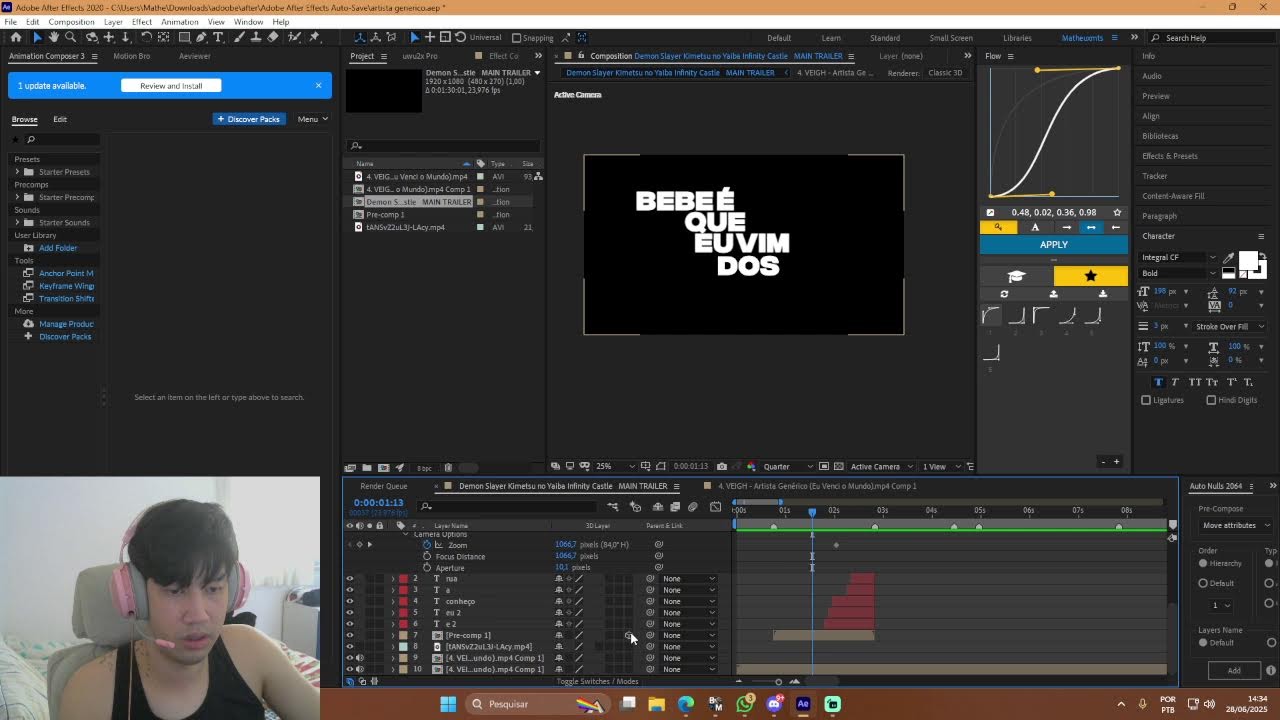Open Discord from the taskbar
This screenshot has height=720, width=1280.
(774, 704)
